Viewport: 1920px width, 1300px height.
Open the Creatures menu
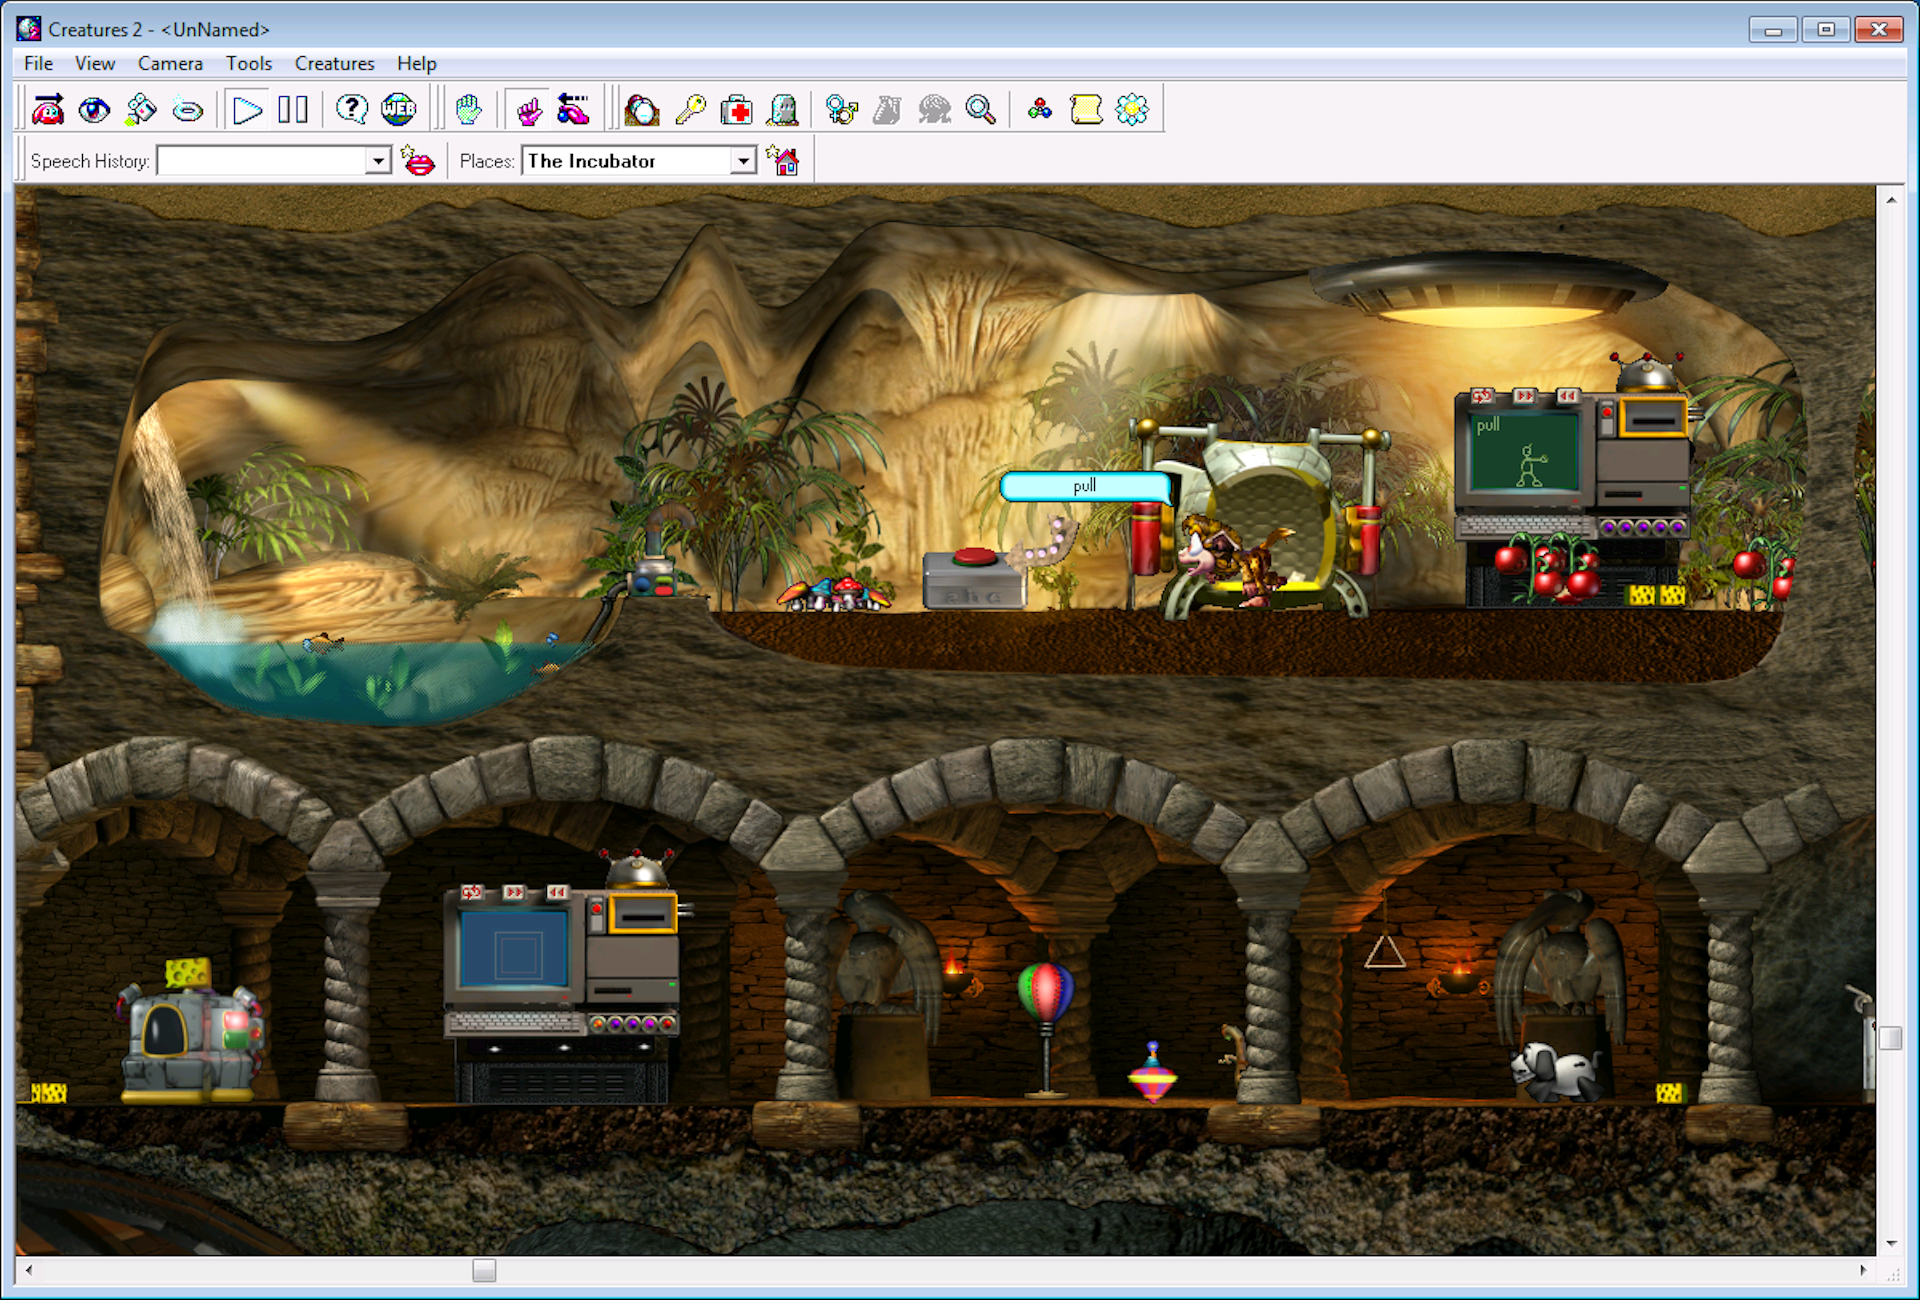[x=334, y=63]
